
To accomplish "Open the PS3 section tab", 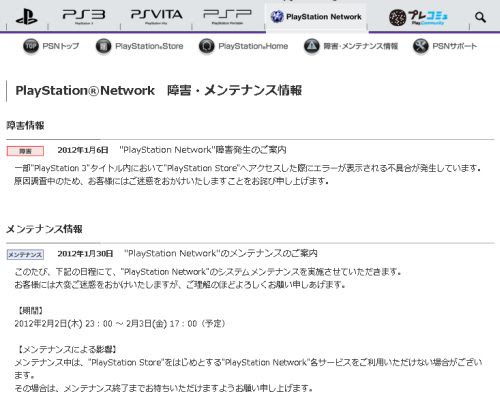I will tap(84, 17).
